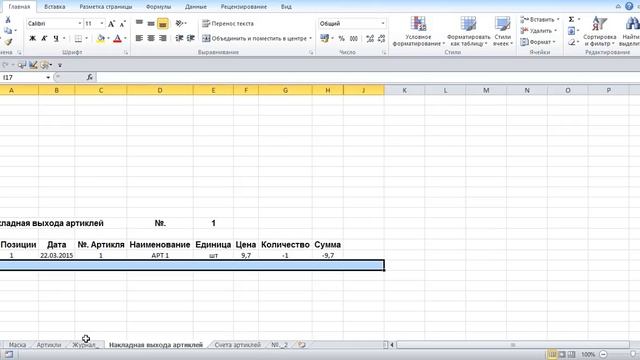This screenshot has height=360, width=640.
Task: Apply thousands separator 000 icon
Action: click(x=354, y=38)
